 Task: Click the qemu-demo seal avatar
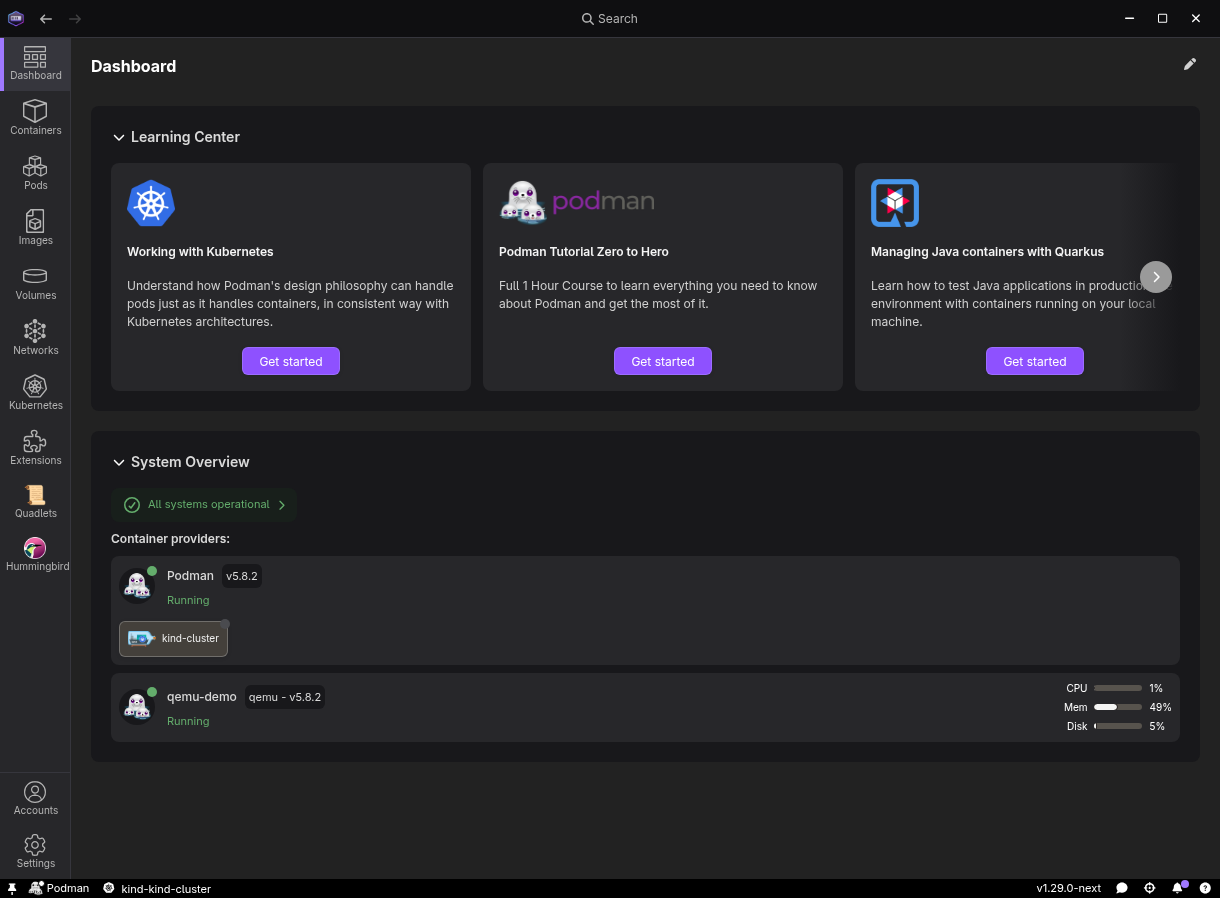(137, 707)
